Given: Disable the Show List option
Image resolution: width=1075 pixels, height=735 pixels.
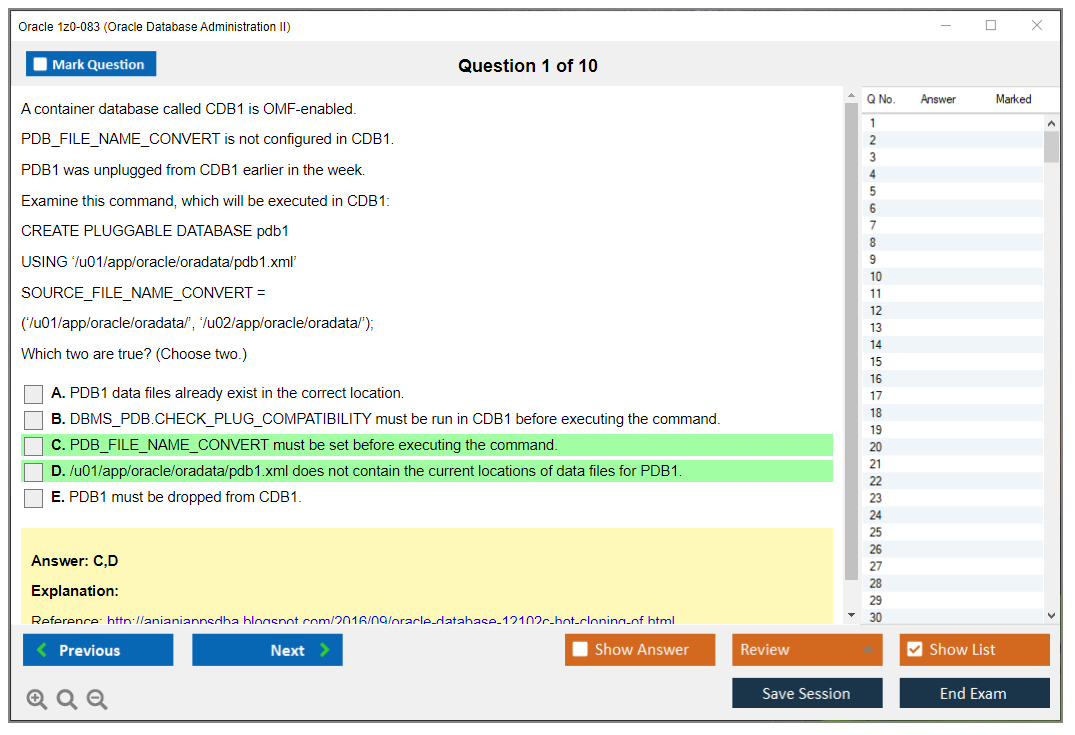Looking at the screenshot, I should click(915, 649).
